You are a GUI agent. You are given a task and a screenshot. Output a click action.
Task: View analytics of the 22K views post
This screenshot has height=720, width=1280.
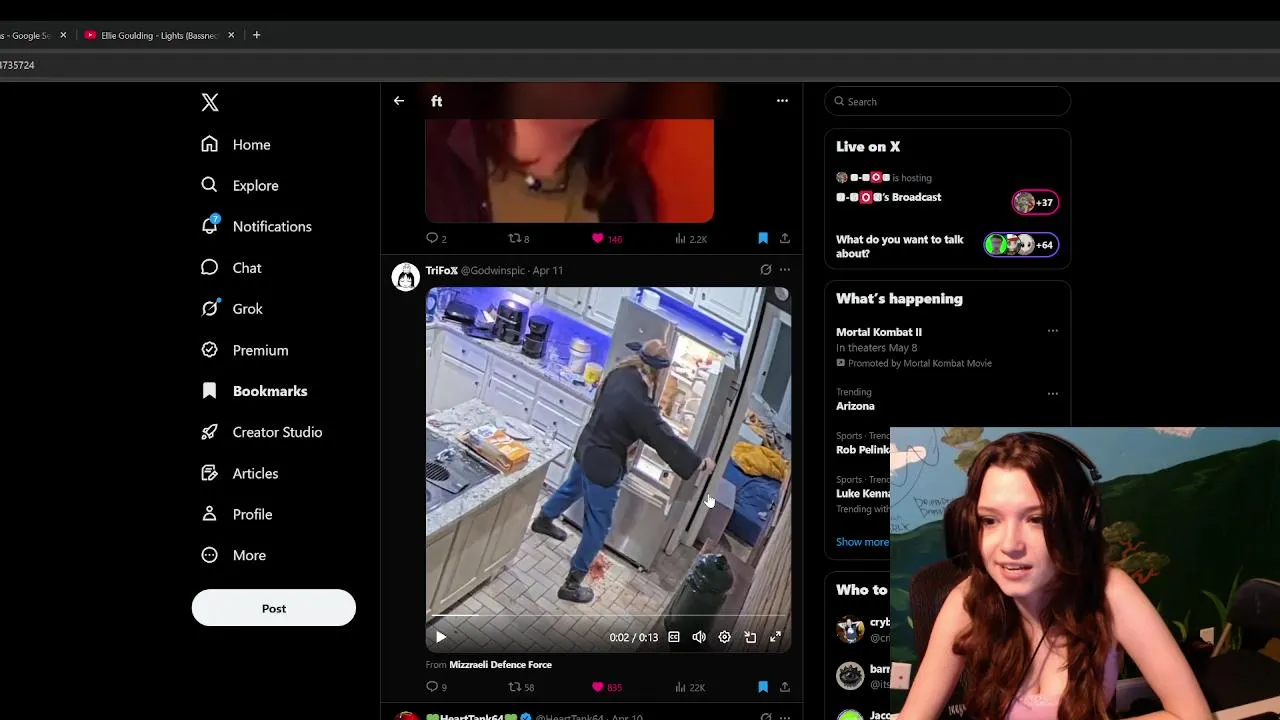click(x=690, y=687)
